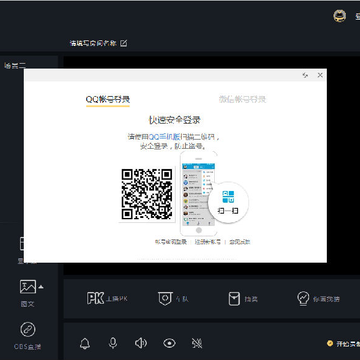Screen dimensions: 360x360
Task: Open the user avatar menu
Action: 340,16
